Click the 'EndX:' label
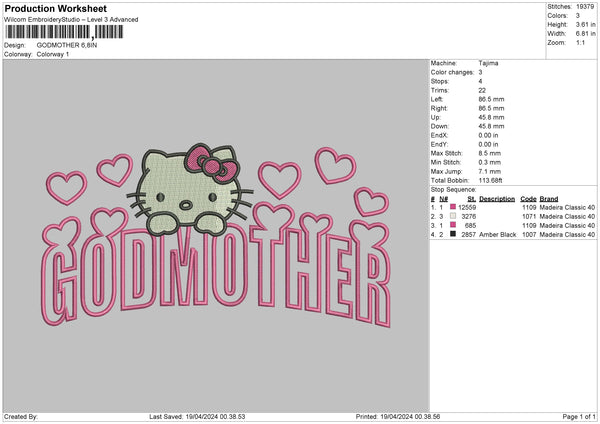The image size is (600, 424). (x=439, y=135)
